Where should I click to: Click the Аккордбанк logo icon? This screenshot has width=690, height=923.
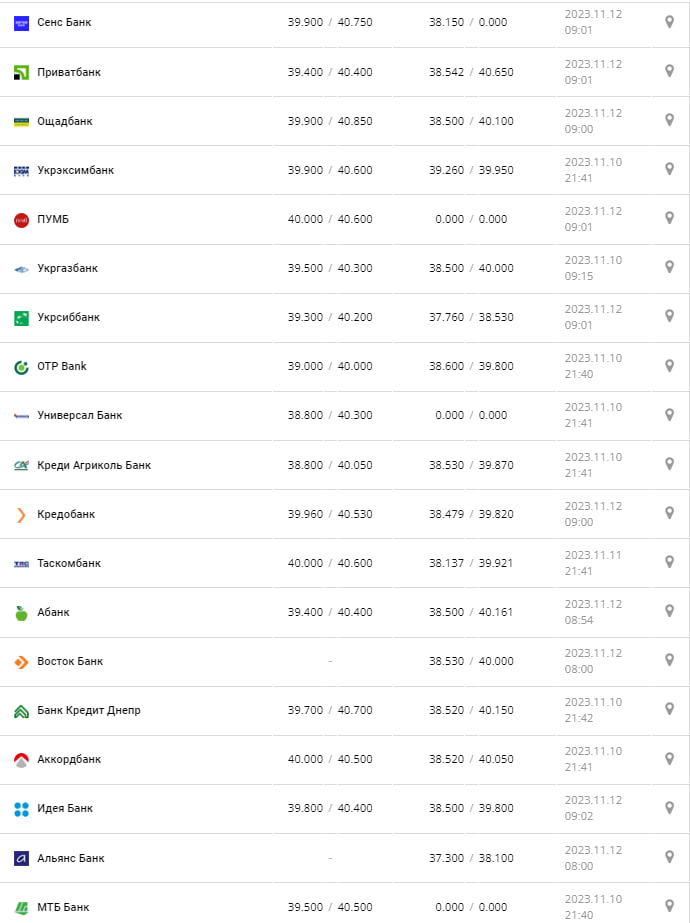(x=21, y=760)
